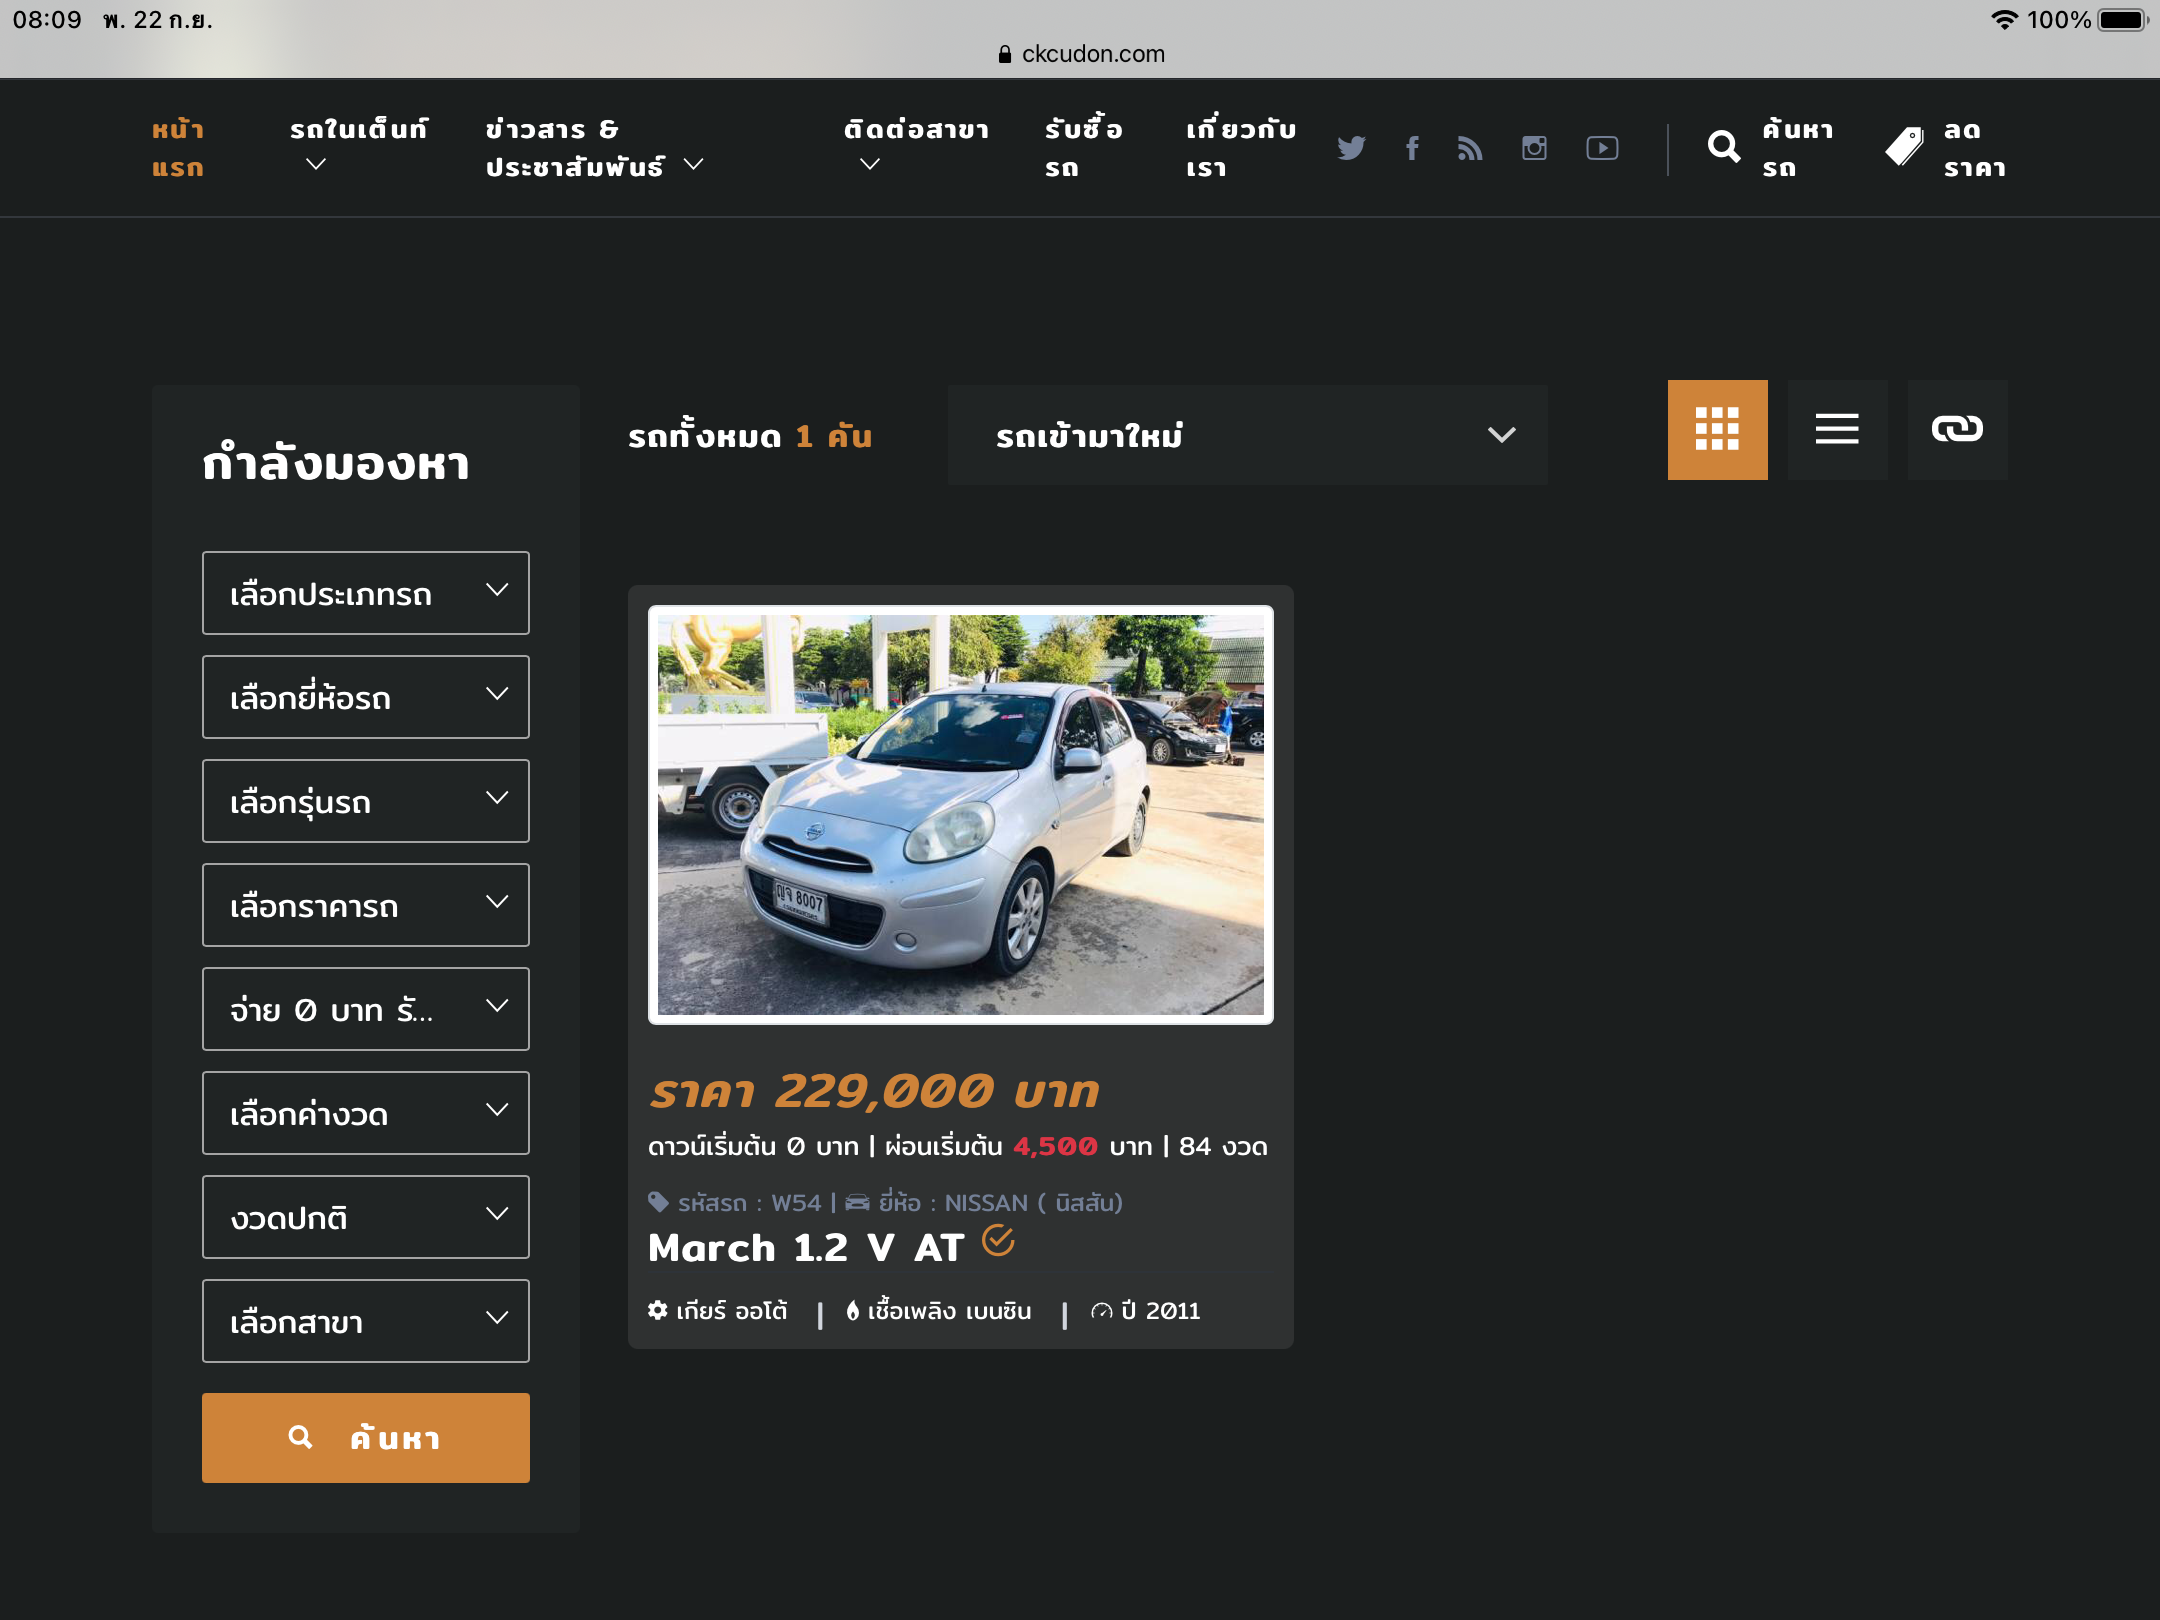Screen dimensions: 2160x1620
Task: Tap the battery indicator in status bar
Action: [x=2123, y=20]
